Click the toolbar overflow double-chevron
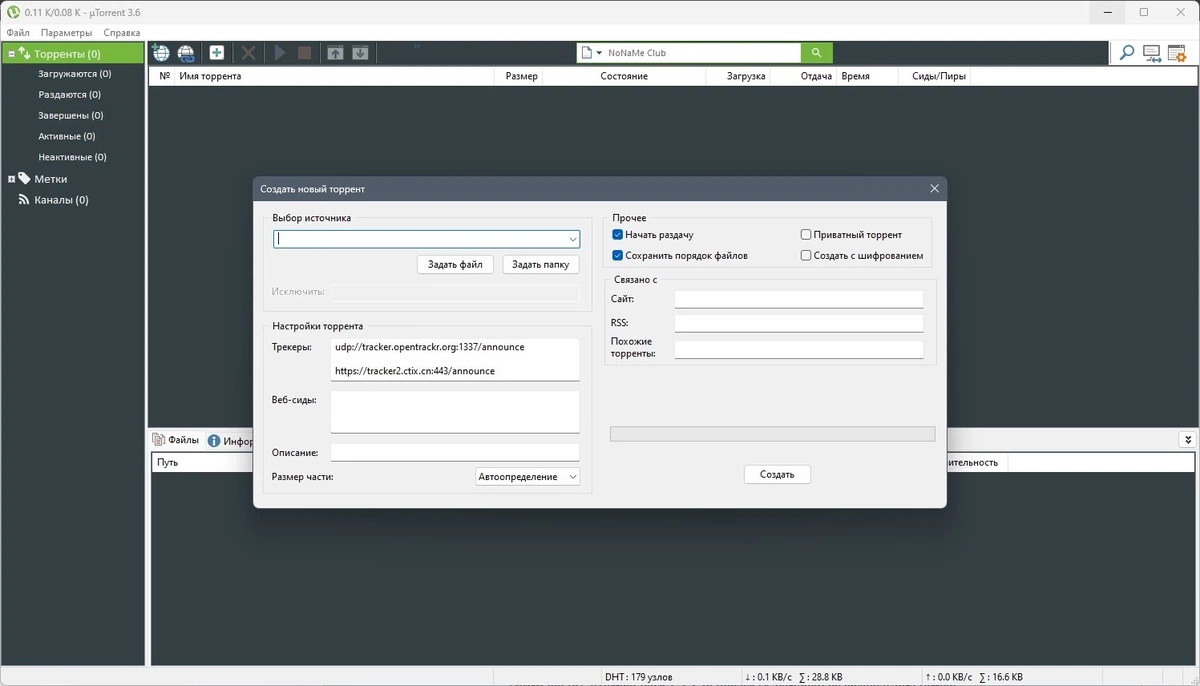Viewport: 1200px width, 686px height. coord(416,46)
